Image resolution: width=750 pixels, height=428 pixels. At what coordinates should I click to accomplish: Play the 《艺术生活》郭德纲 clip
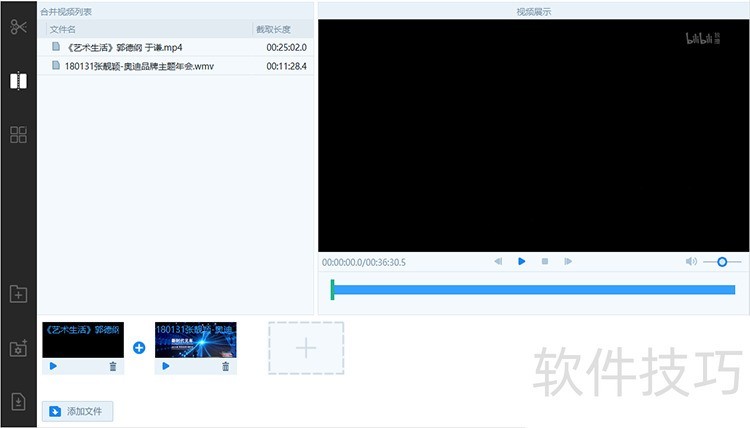click(53, 366)
